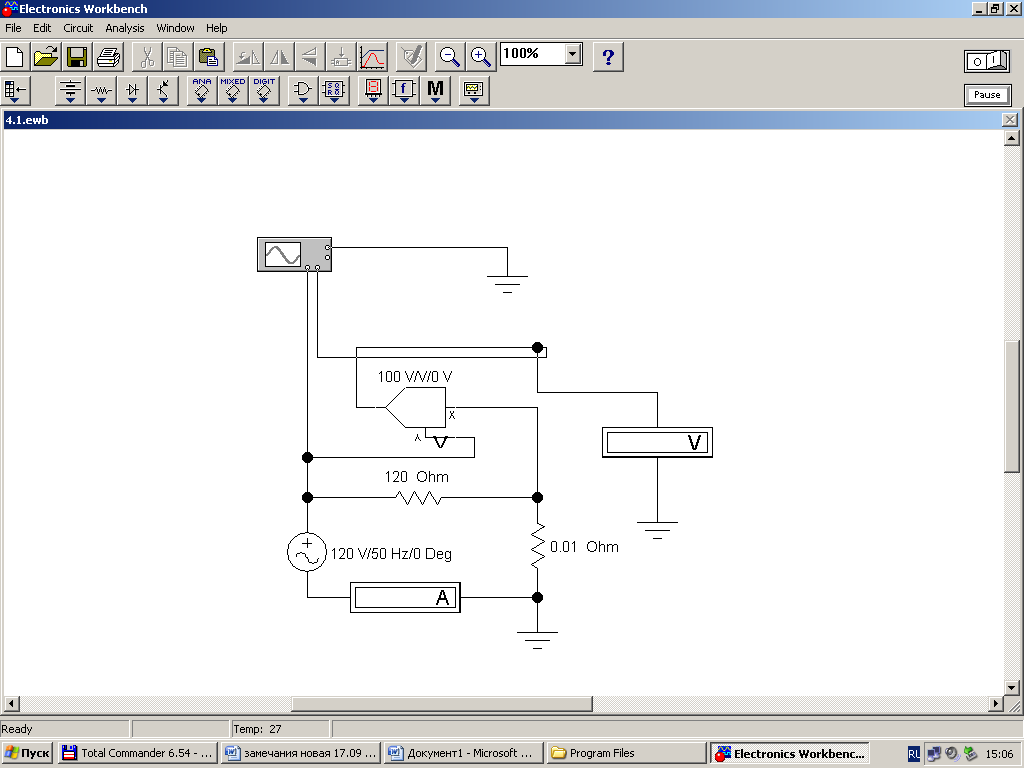
Task: Open component properties
Action: coord(411,57)
